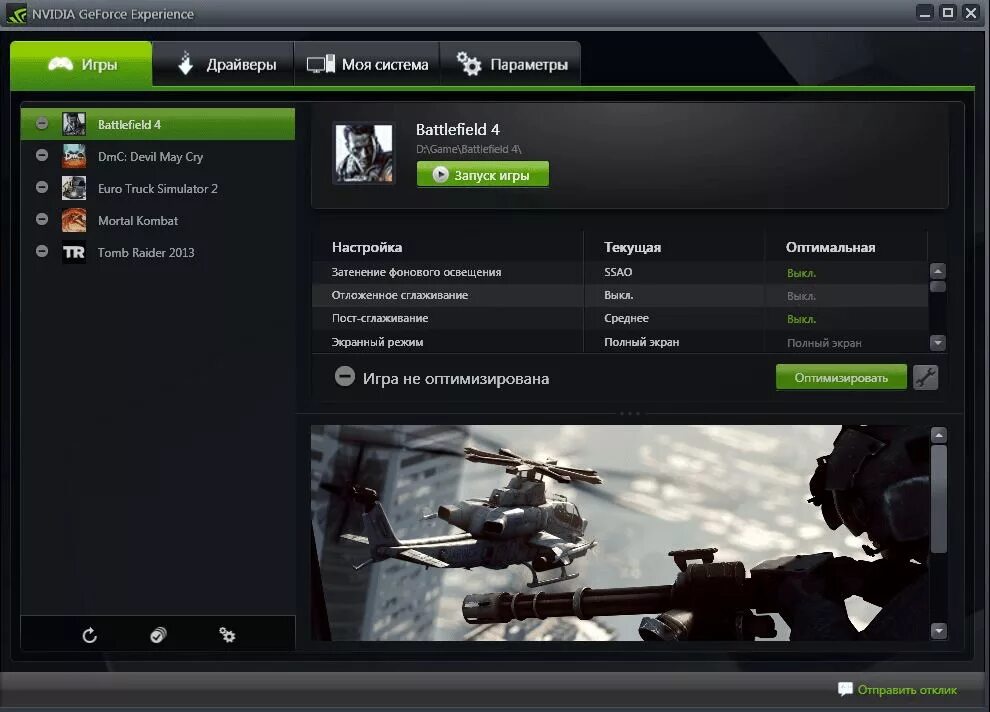Click status circle beside Tomb Raider 2013
Image resolution: width=990 pixels, height=712 pixels.
pos(42,251)
